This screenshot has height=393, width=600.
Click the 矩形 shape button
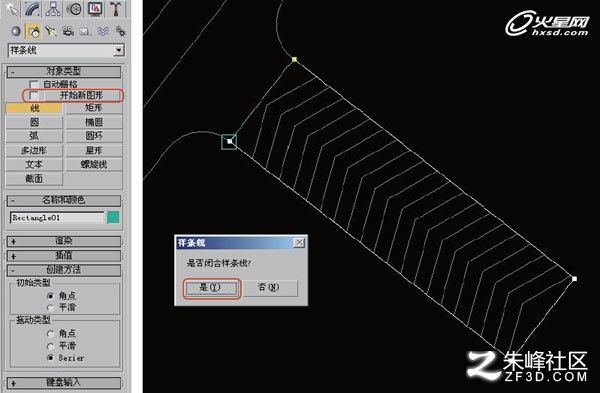(x=94, y=108)
